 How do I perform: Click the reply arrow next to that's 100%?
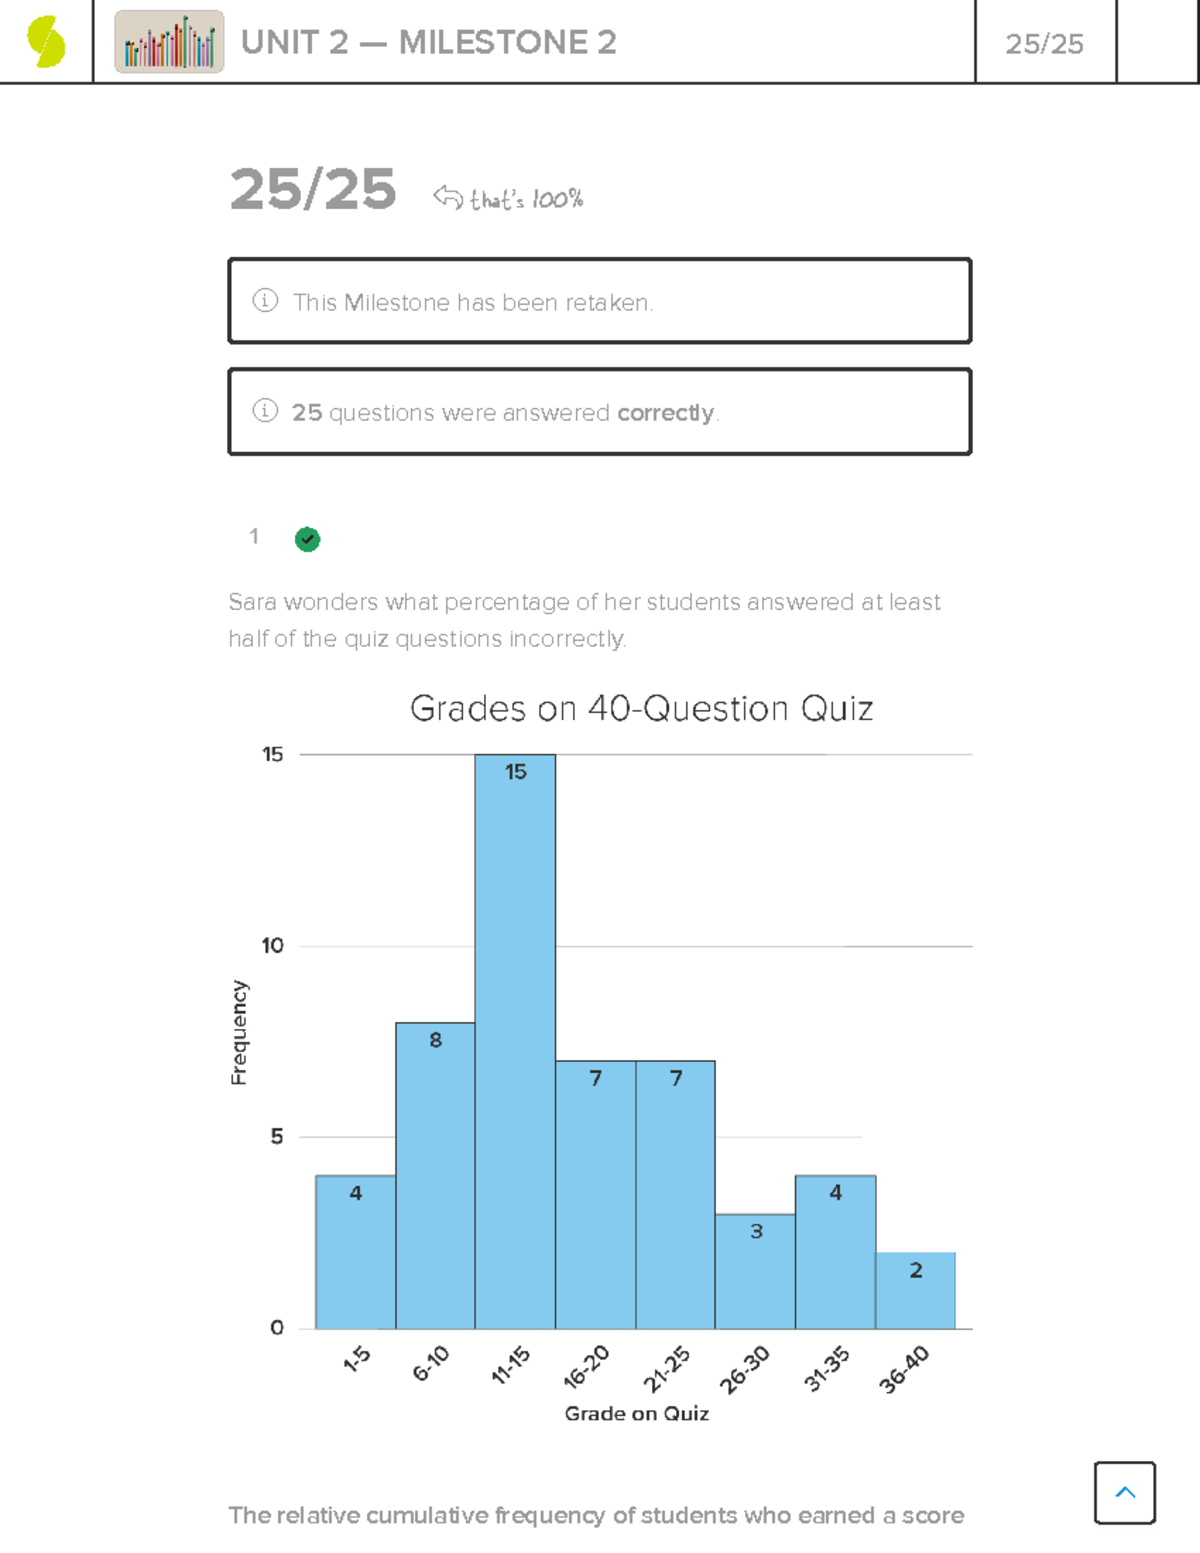pos(447,197)
